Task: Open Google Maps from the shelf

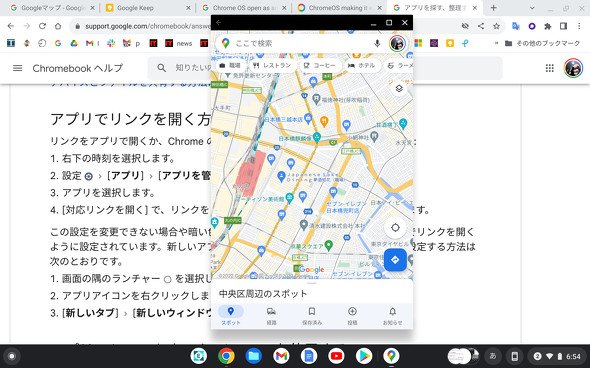Action: click(391, 356)
